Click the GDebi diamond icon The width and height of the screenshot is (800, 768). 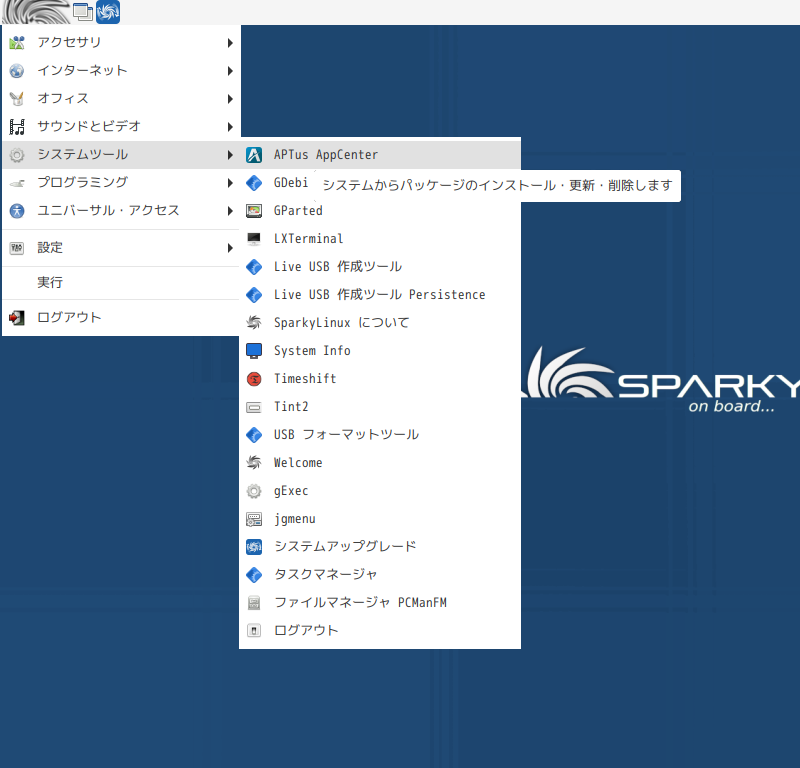pos(254,183)
